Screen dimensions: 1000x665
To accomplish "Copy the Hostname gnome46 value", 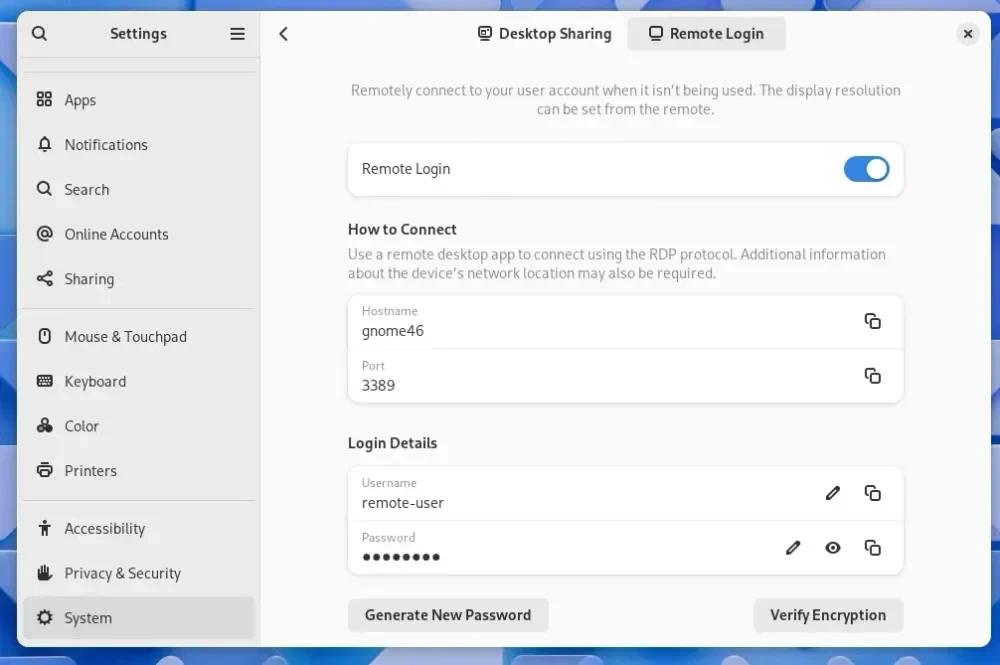I will (872, 321).
